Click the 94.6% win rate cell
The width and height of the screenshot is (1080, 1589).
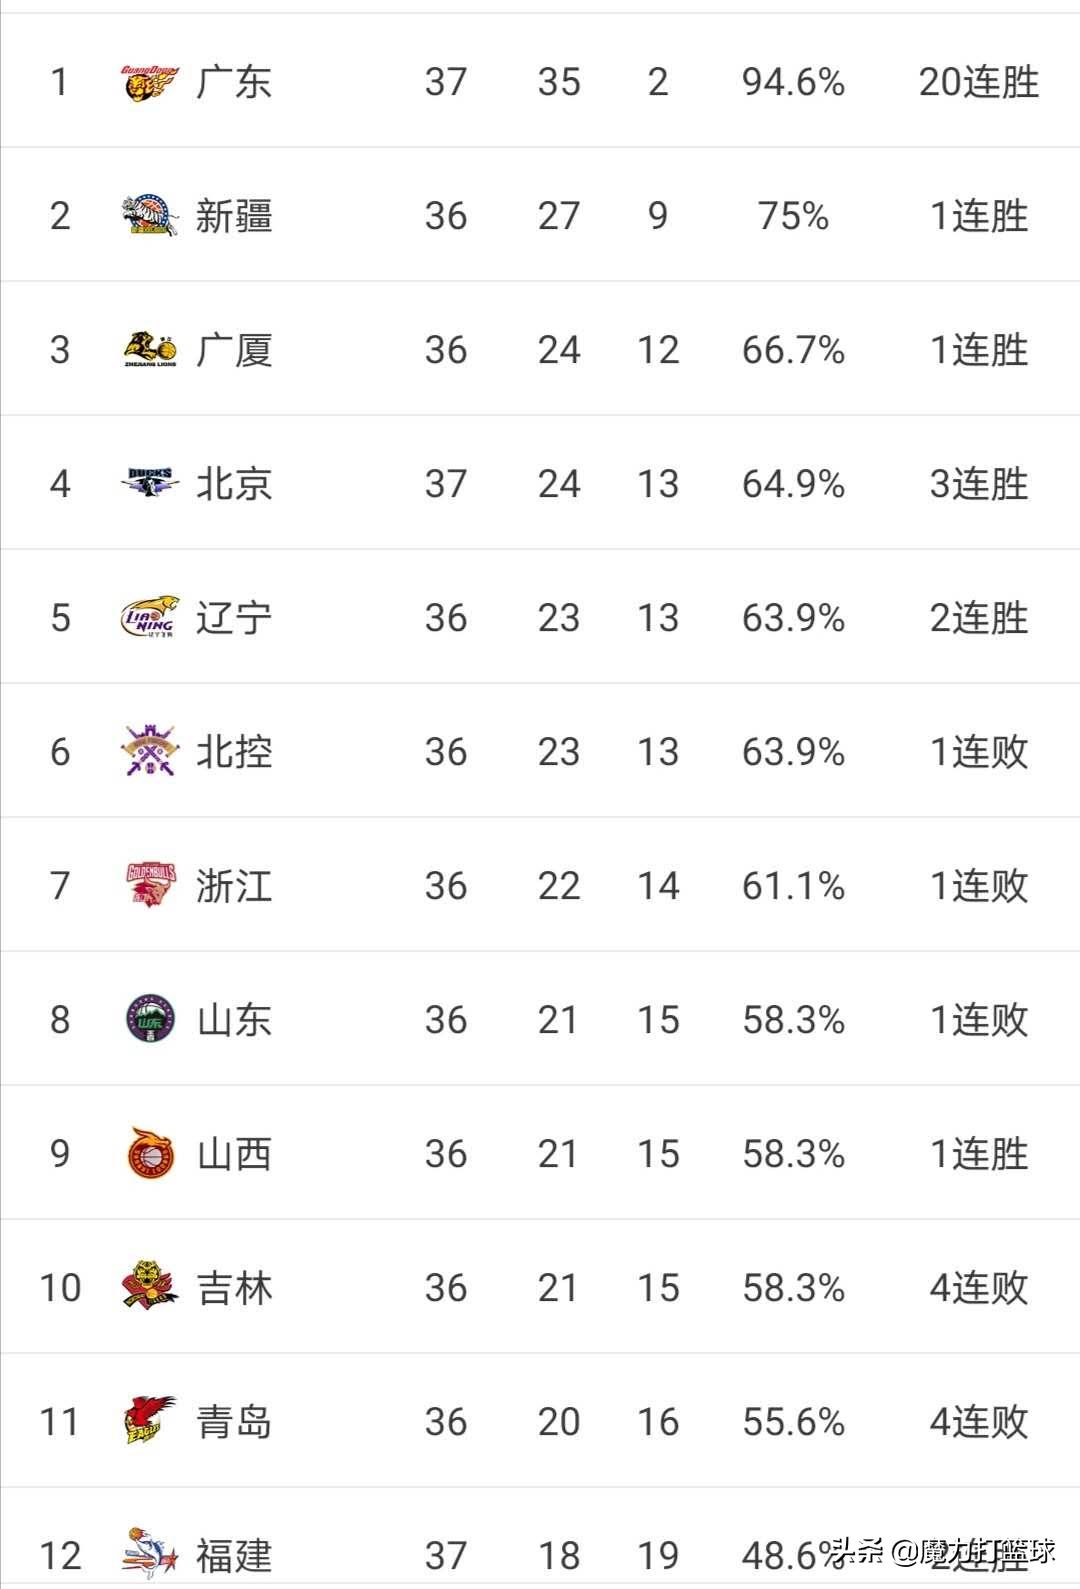tap(793, 83)
